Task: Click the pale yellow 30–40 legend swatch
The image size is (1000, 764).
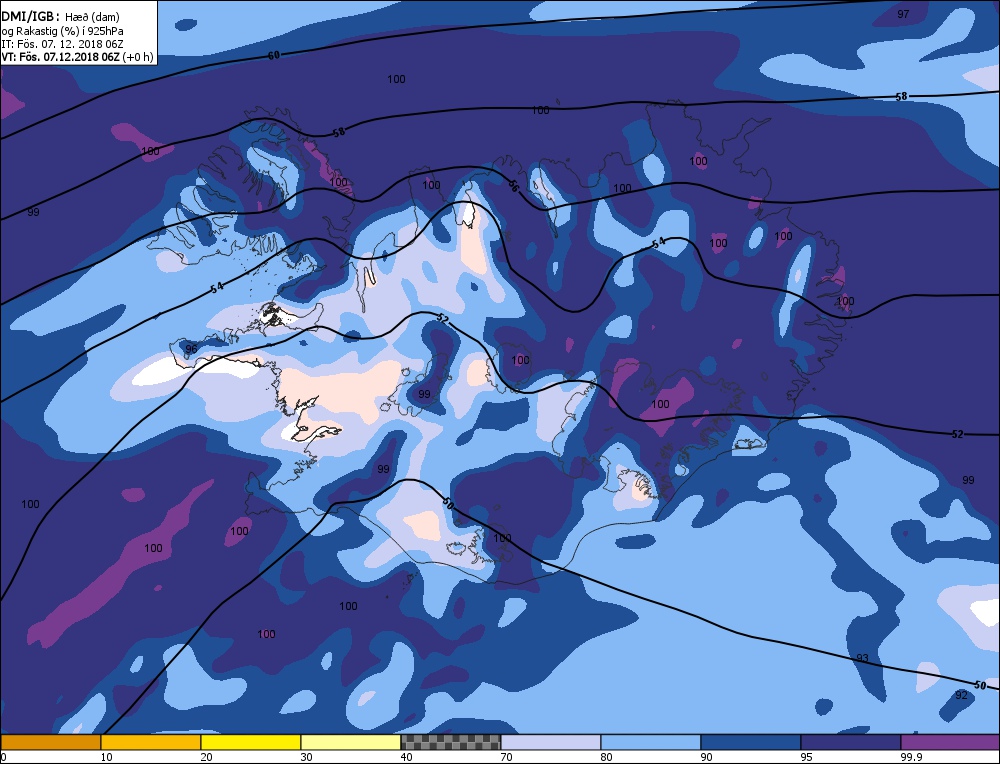Action: [351, 742]
